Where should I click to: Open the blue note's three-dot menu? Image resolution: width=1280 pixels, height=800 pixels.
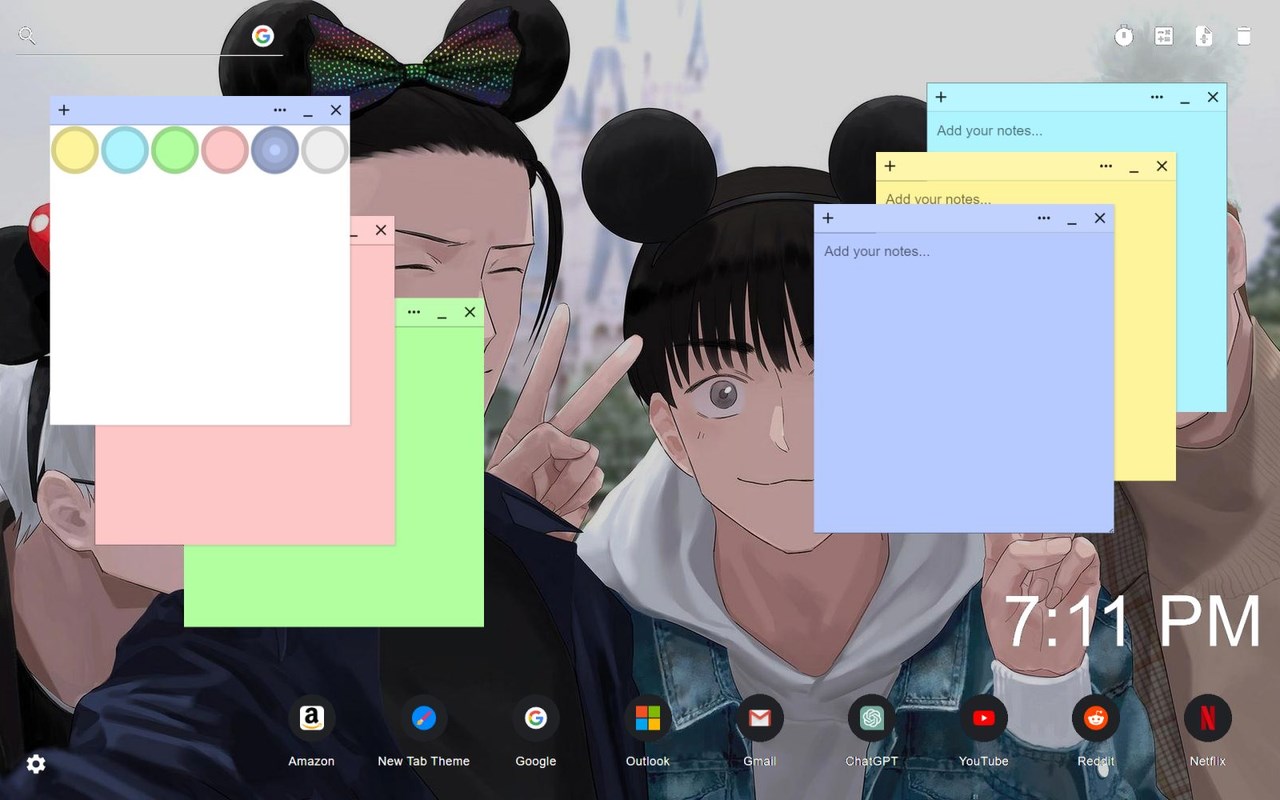[1044, 218]
